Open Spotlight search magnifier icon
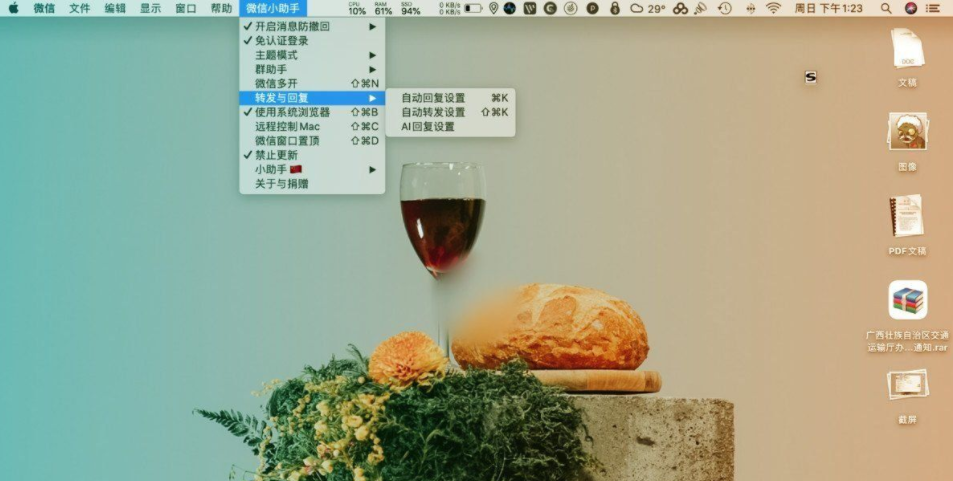This screenshot has width=953, height=481. pyautogui.click(x=886, y=8)
